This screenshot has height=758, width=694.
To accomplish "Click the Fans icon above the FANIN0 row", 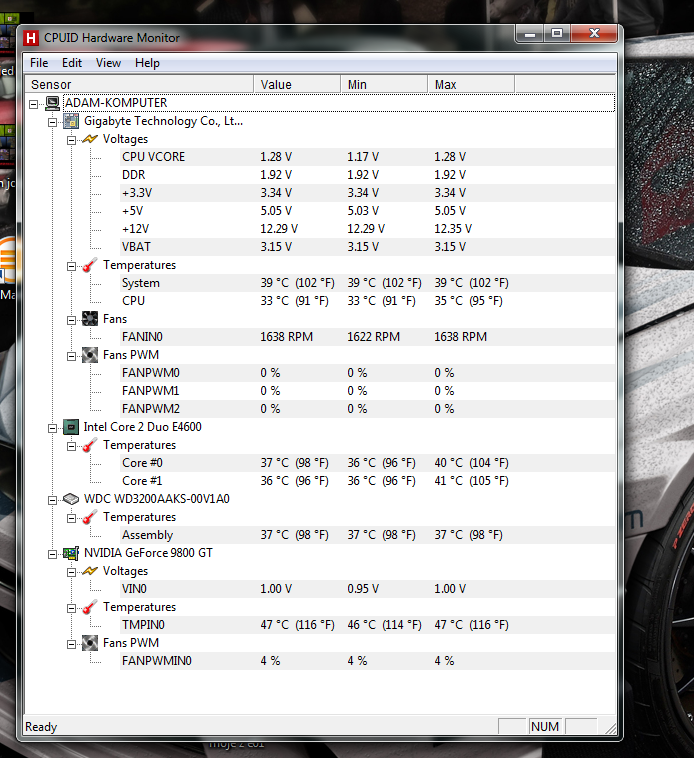I will pos(90,319).
